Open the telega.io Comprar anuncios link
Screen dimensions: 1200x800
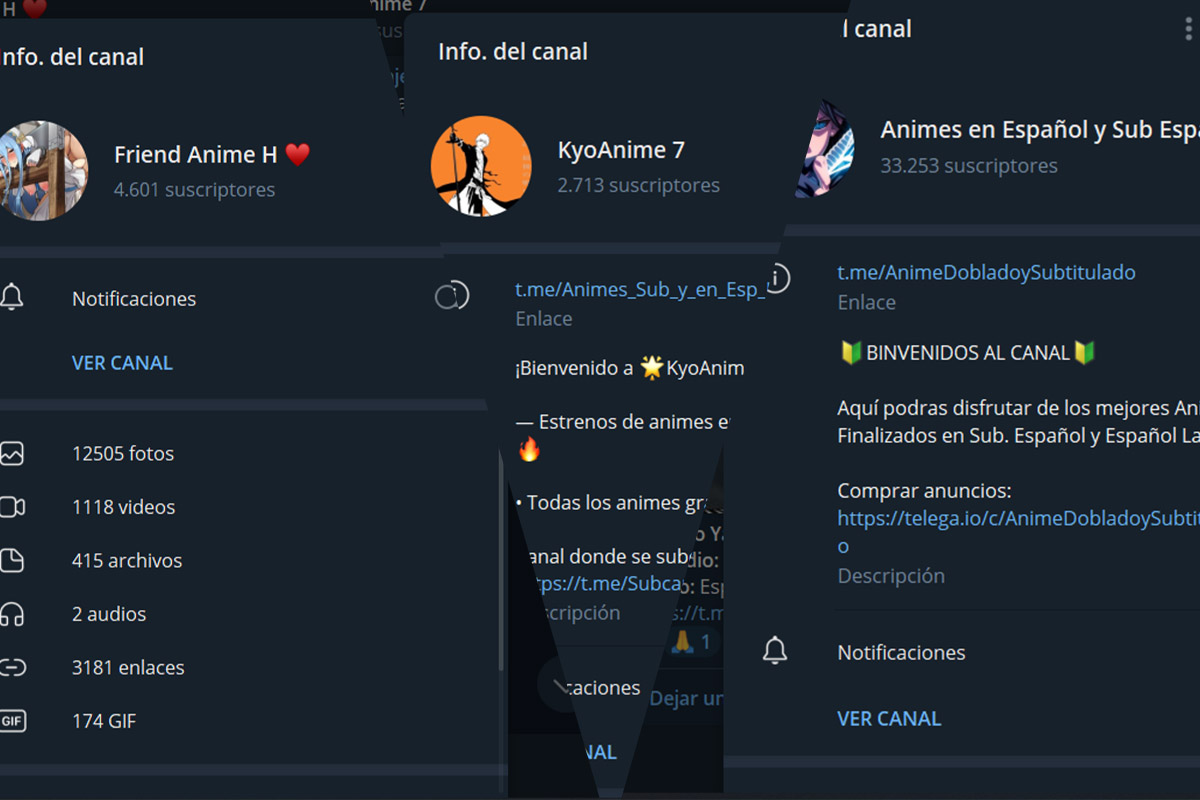pyautogui.click(x=1018, y=531)
